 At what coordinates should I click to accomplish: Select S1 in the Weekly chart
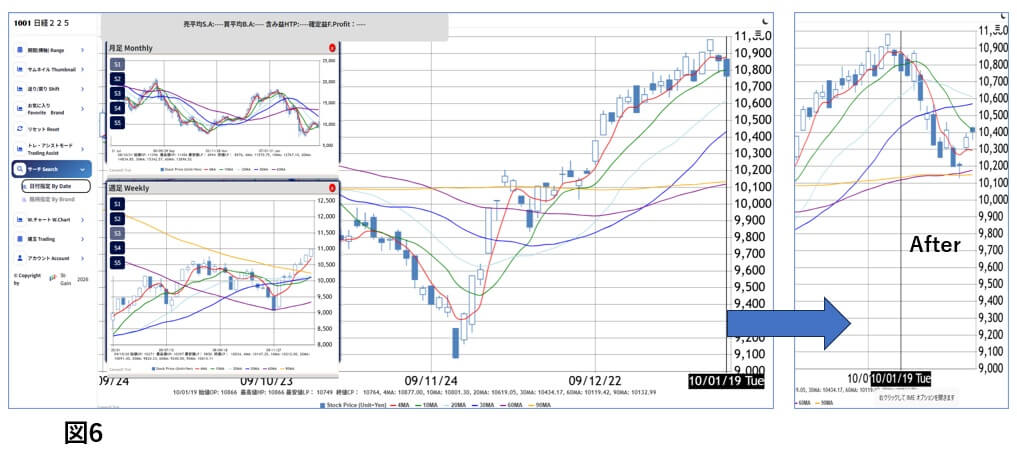point(117,204)
